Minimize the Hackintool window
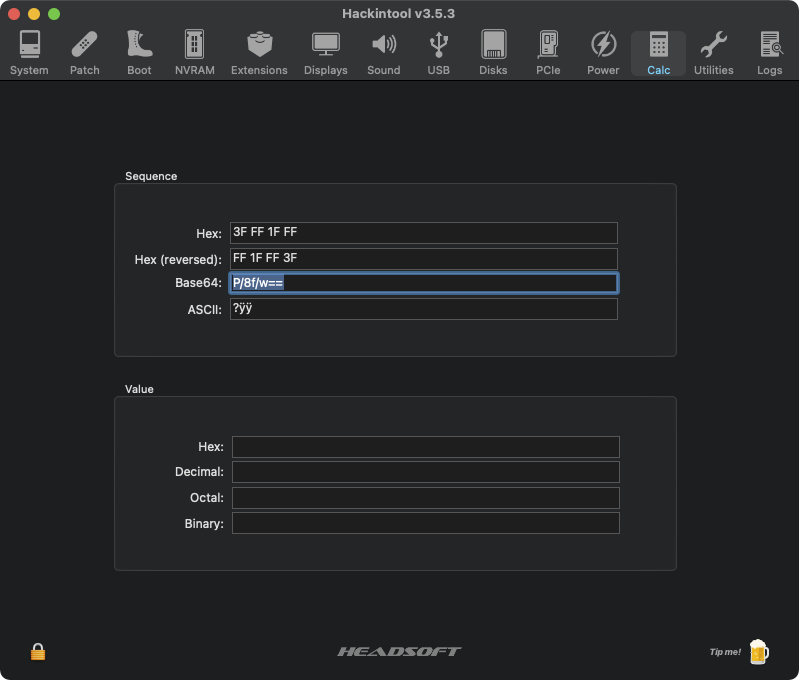This screenshot has width=799, height=680. pos(34,14)
